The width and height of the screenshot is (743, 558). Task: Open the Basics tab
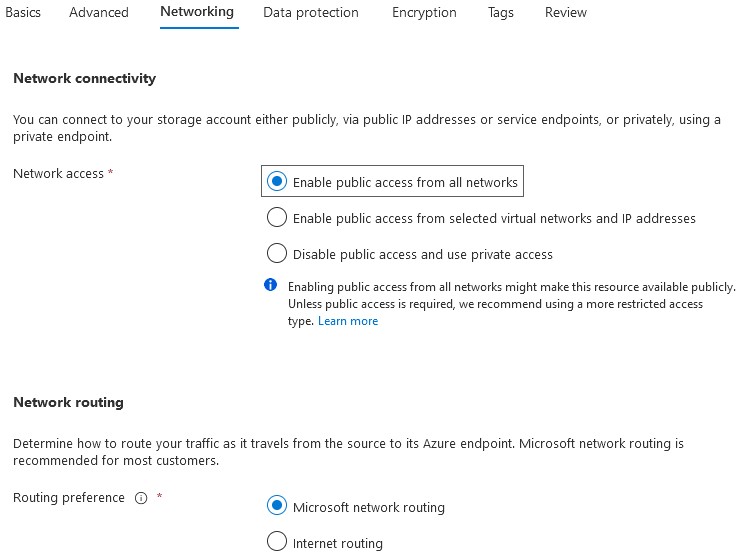23,12
